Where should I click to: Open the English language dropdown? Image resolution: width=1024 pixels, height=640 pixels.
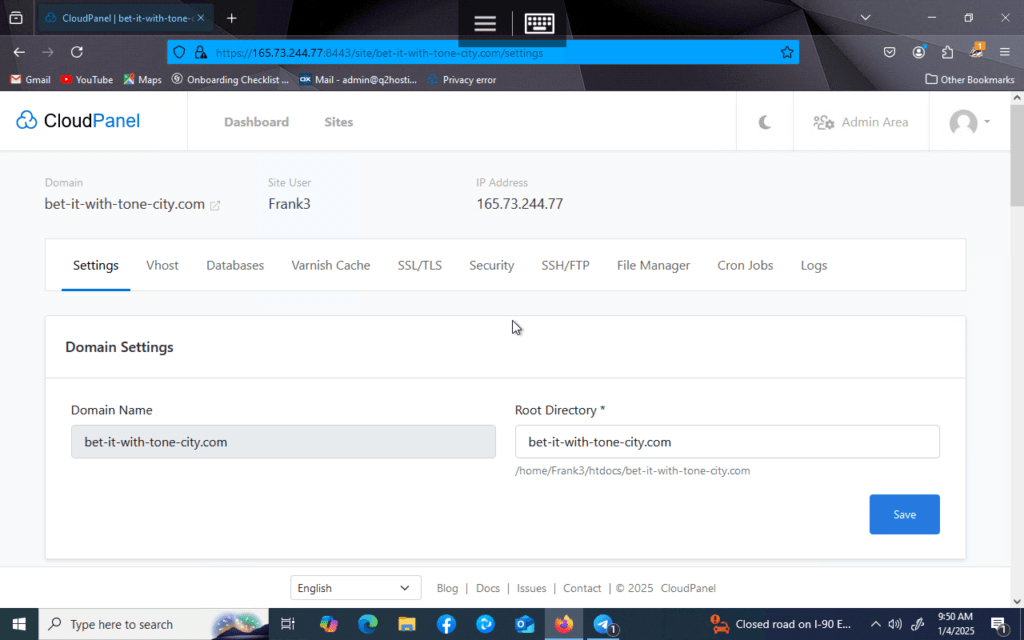click(x=355, y=588)
